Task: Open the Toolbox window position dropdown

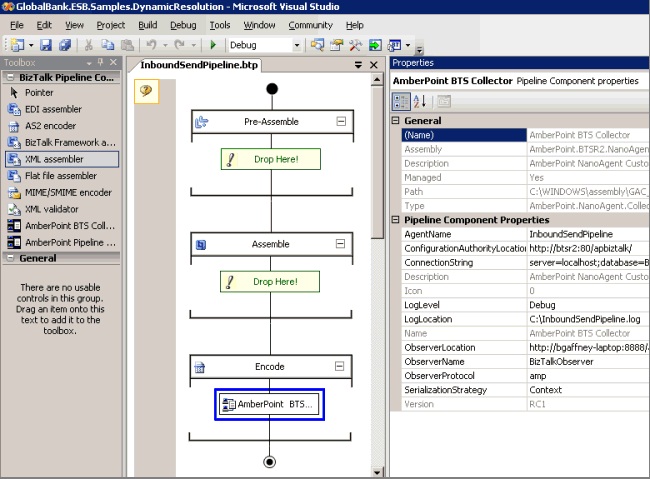Action: tap(89, 63)
